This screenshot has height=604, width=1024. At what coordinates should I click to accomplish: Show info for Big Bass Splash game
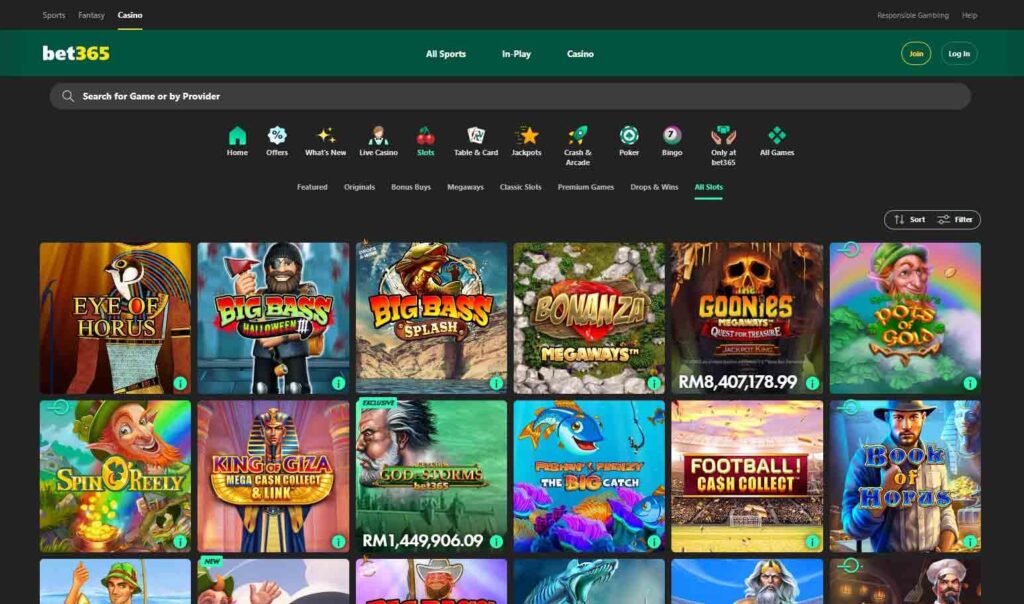496,383
